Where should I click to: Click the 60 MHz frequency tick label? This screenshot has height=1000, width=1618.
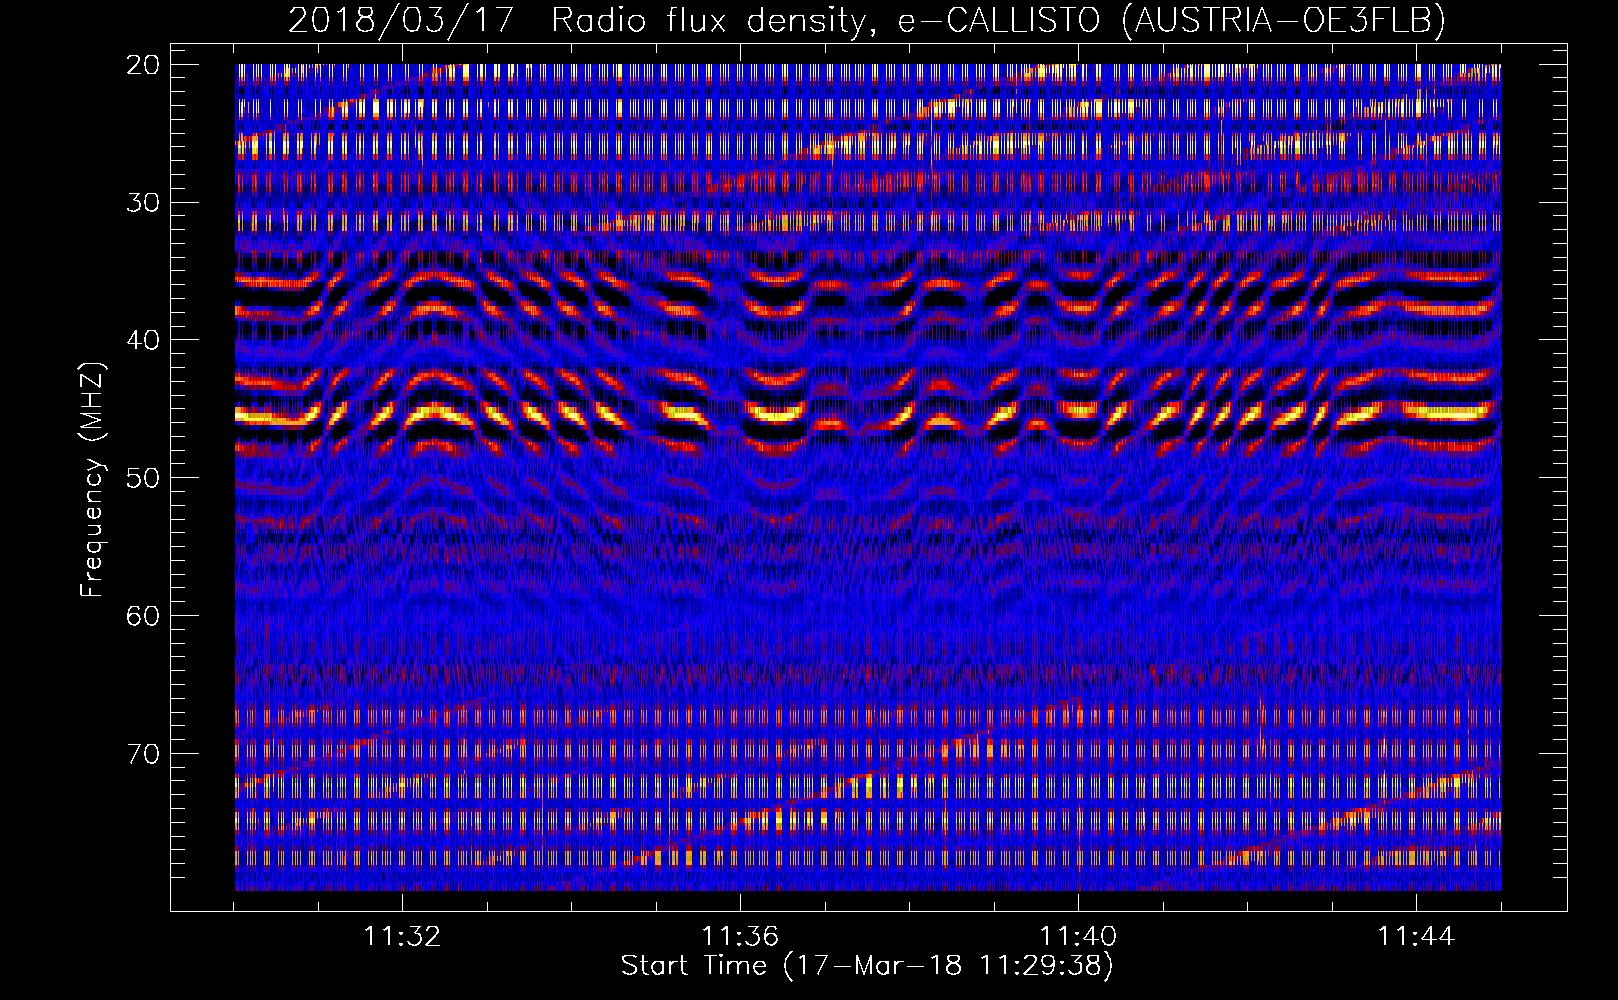click(x=144, y=615)
